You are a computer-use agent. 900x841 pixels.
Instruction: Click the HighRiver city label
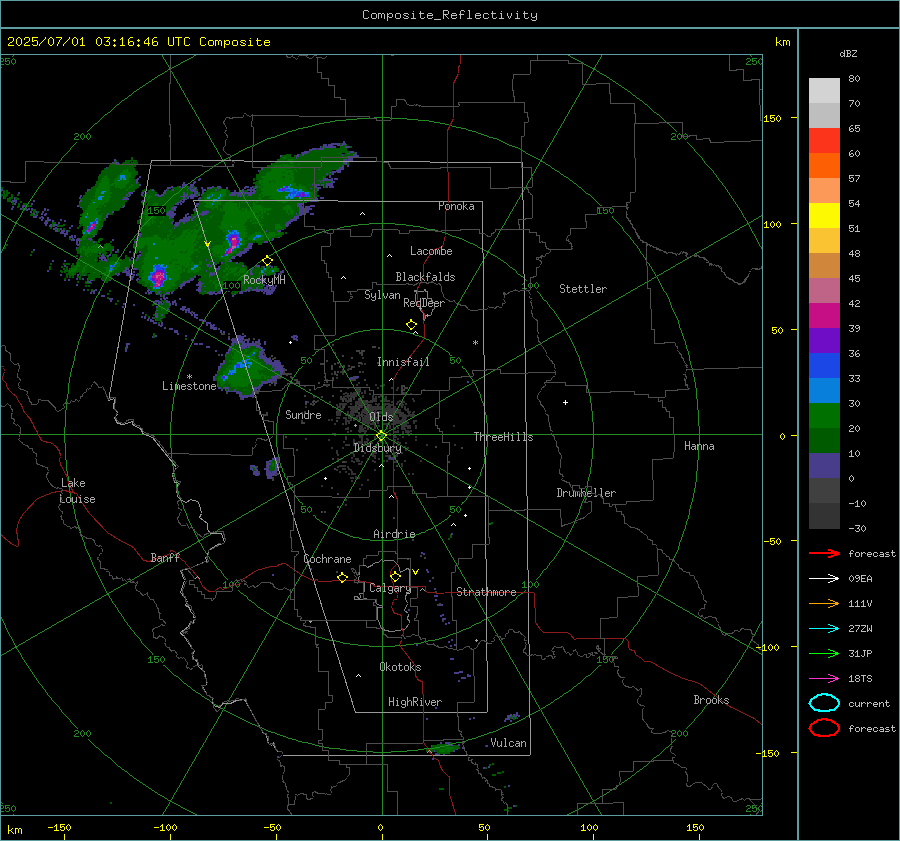click(x=415, y=702)
